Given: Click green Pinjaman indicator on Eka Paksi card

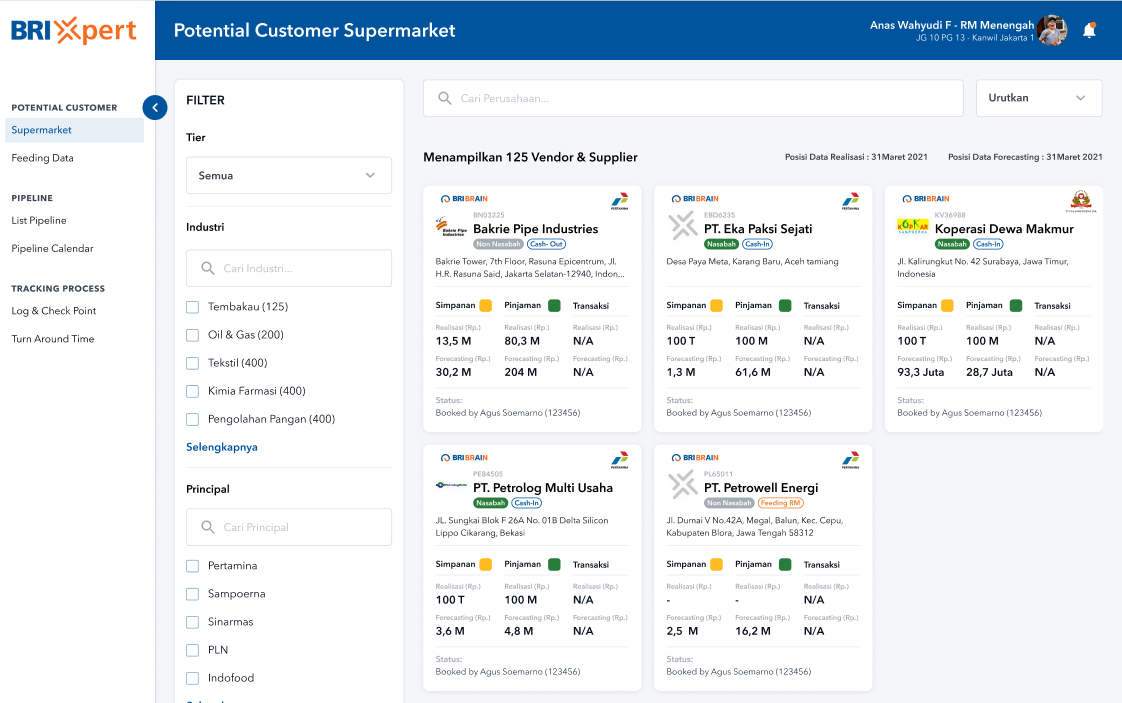Looking at the screenshot, I should point(785,306).
